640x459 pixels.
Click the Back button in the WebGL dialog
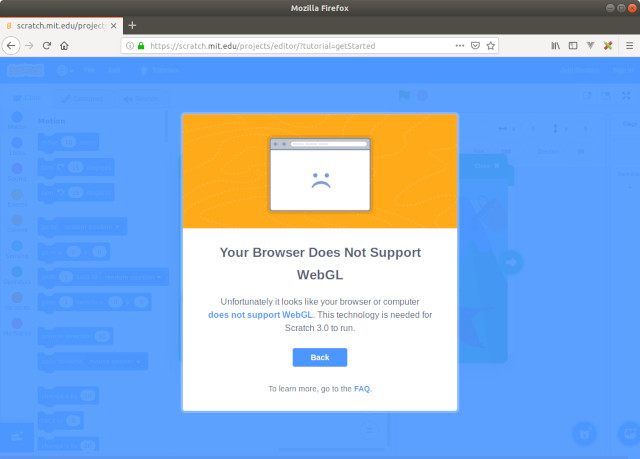coord(320,357)
